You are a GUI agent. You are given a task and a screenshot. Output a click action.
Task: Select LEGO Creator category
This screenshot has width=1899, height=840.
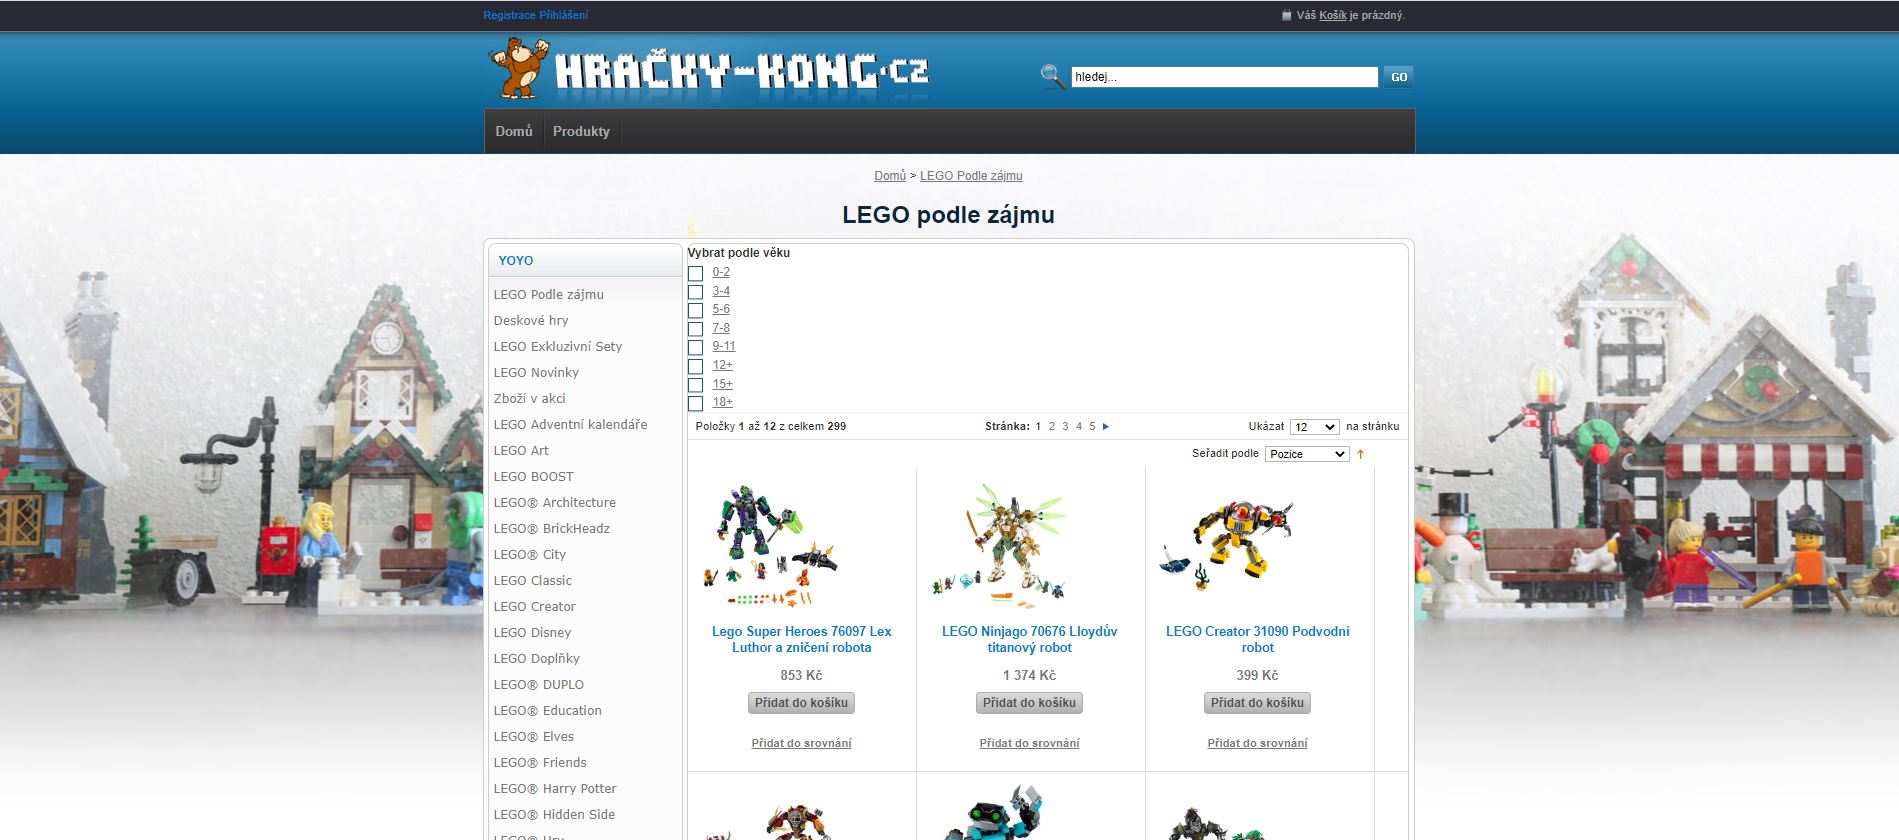(534, 606)
